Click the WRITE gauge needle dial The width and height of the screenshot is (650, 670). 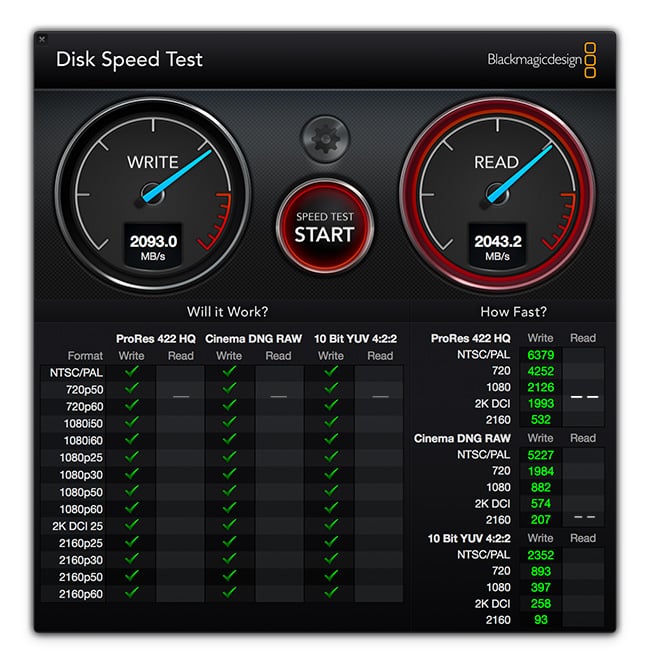coord(153,194)
